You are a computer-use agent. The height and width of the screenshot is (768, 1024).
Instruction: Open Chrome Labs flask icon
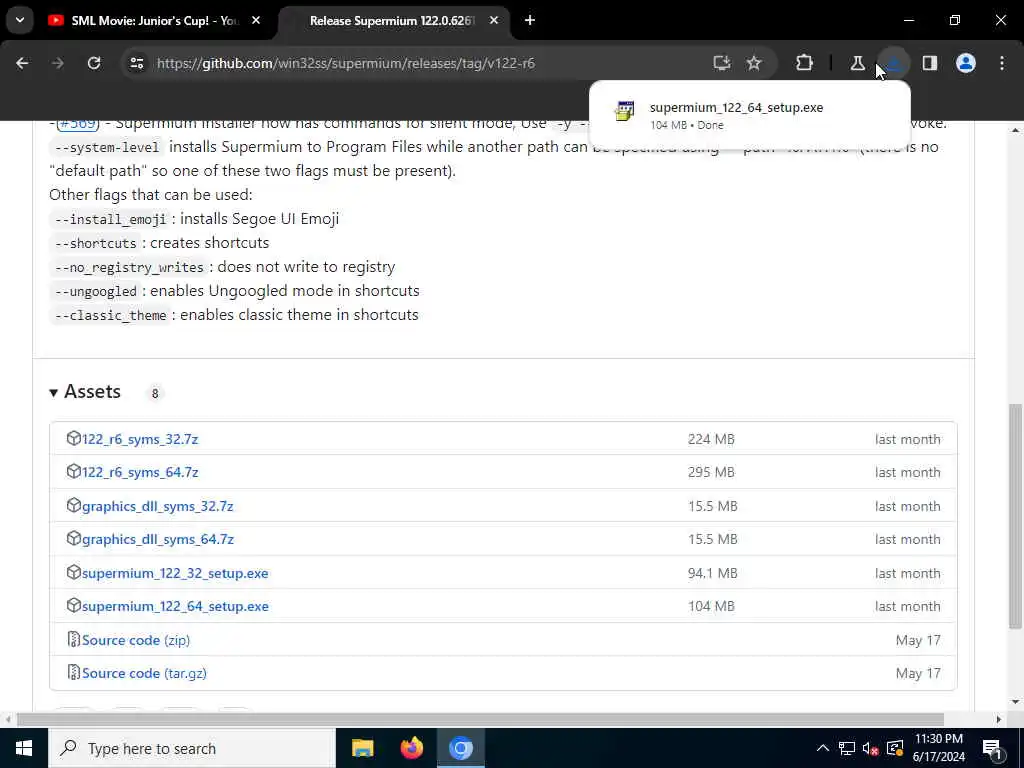(857, 63)
